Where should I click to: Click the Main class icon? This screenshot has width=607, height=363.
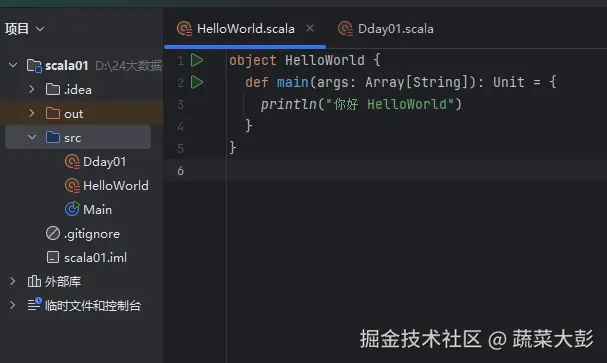click(72, 209)
